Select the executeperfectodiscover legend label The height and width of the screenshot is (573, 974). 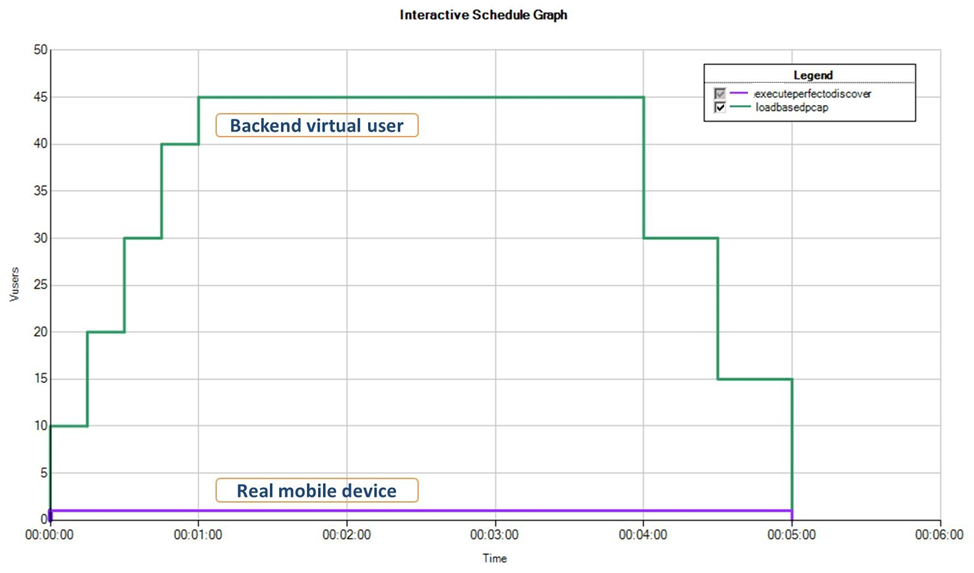click(812, 94)
